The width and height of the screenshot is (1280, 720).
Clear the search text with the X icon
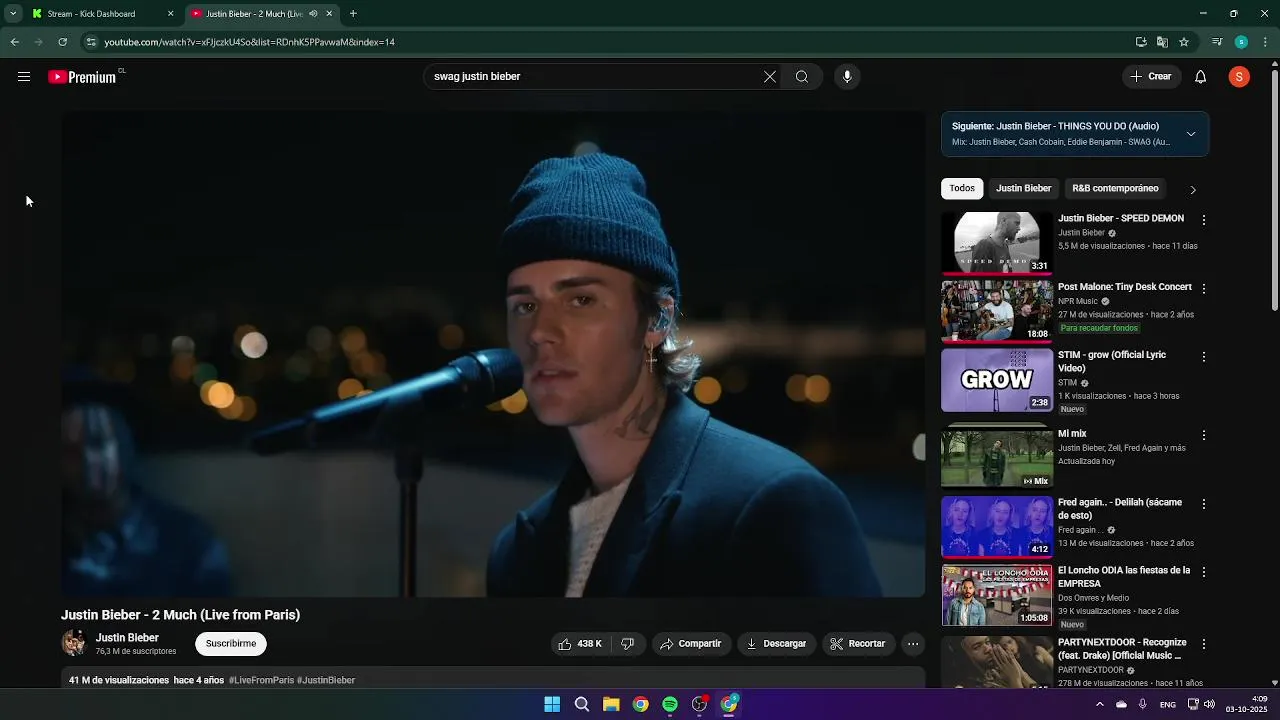pyautogui.click(x=770, y=77)
